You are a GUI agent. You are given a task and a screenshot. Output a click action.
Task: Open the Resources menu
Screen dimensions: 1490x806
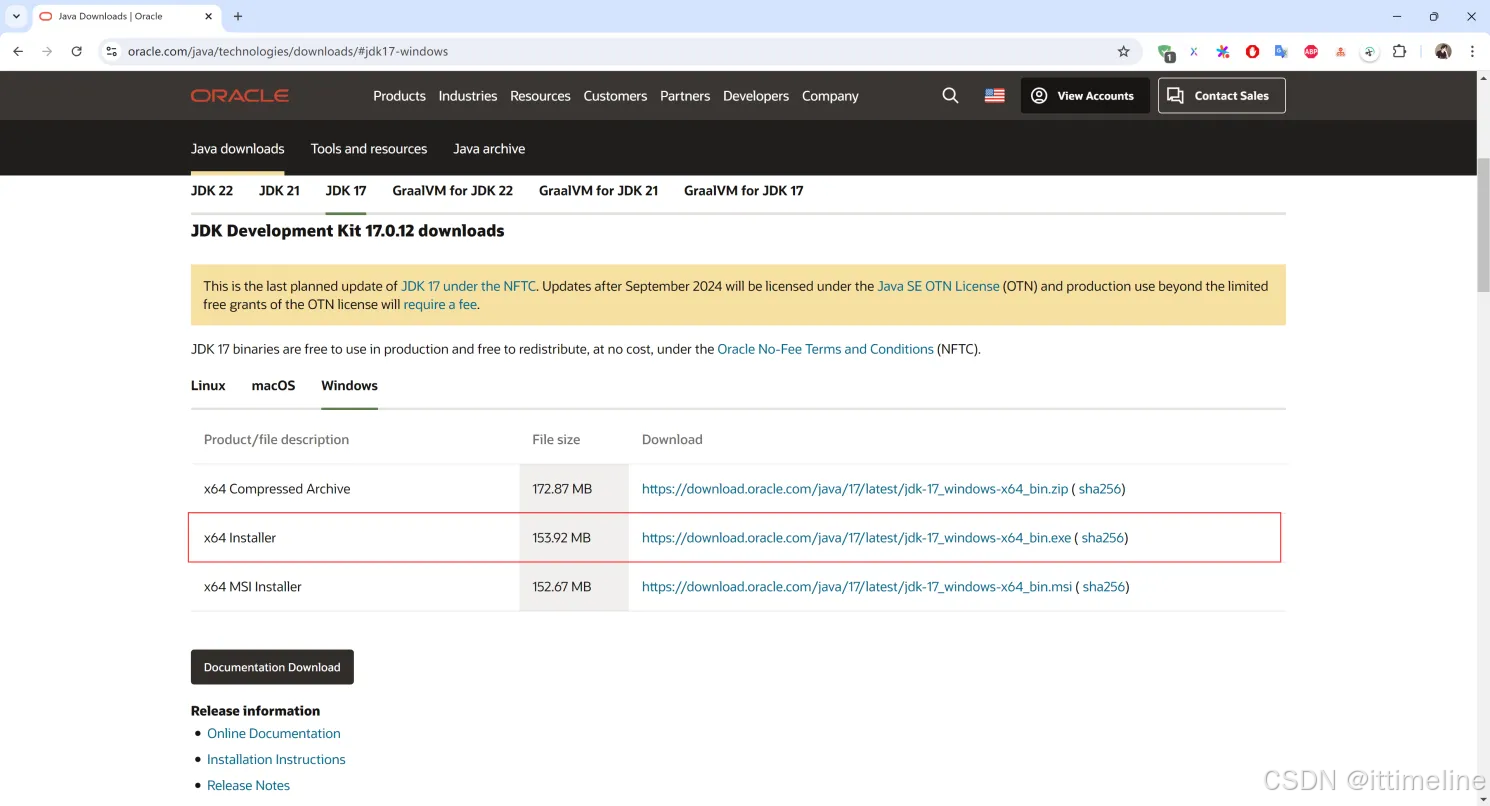click(x=540, y=96)
